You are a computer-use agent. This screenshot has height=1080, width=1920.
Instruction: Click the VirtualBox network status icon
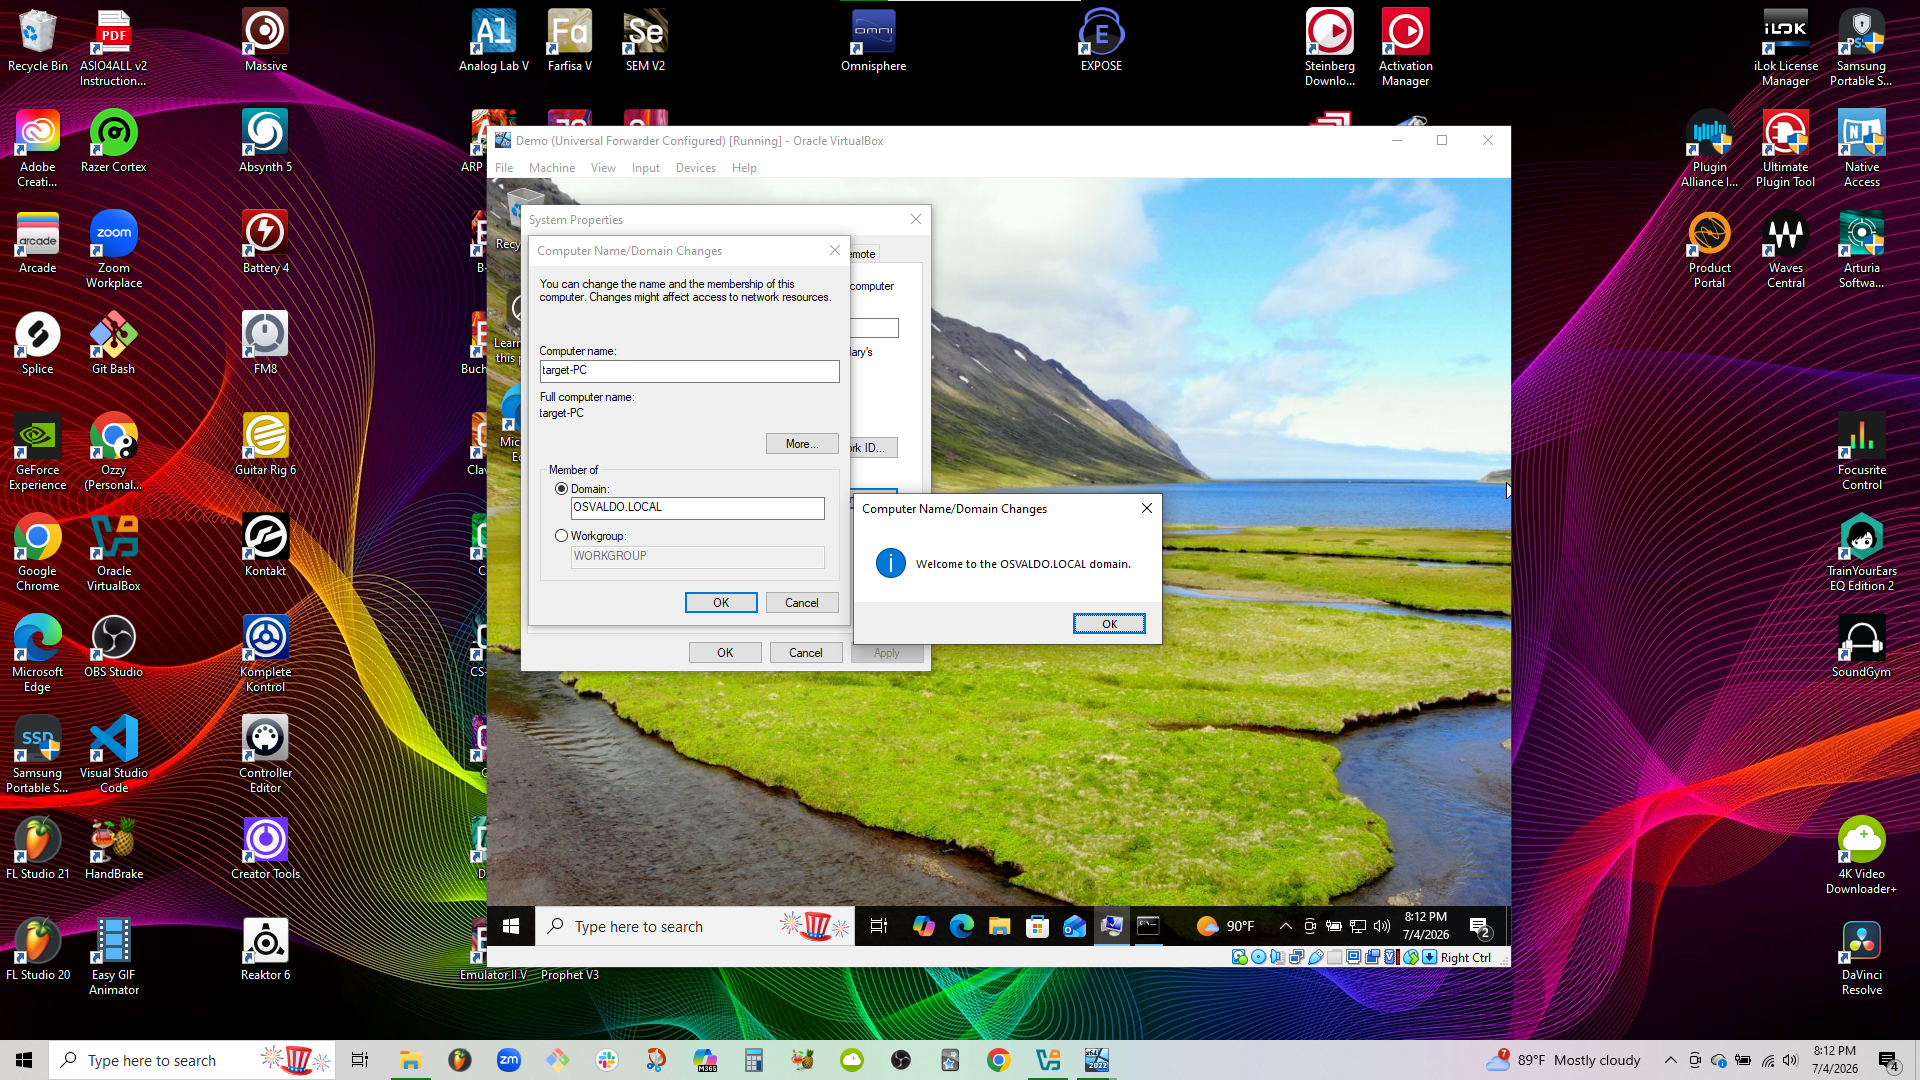point(1296,957)
